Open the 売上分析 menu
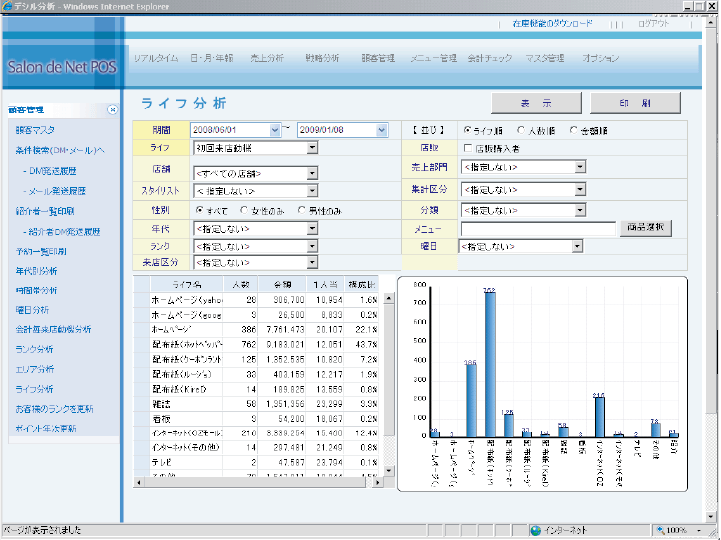 (x=267, y=59)
